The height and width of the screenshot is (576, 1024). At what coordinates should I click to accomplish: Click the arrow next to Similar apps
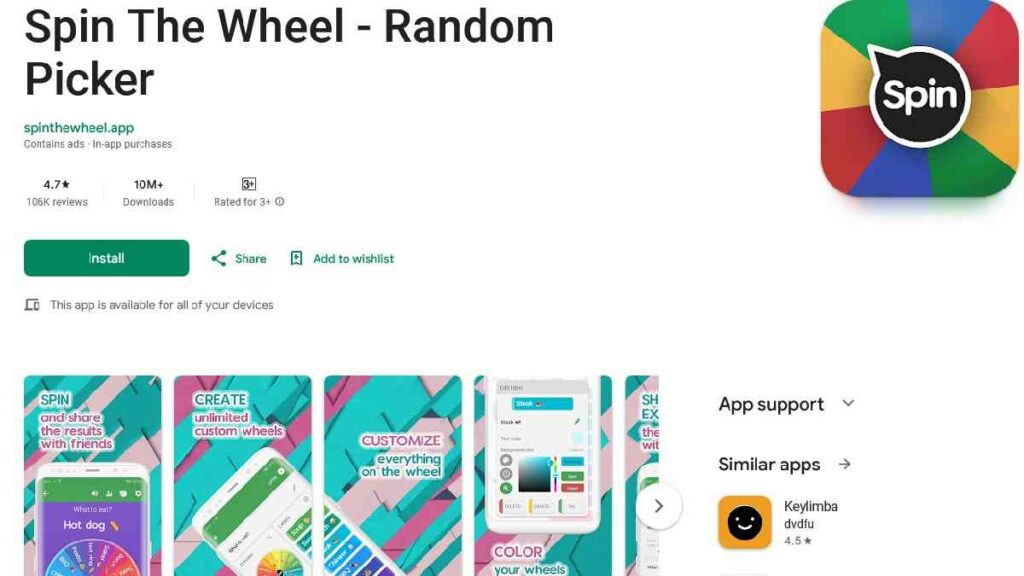coord(844,464)
